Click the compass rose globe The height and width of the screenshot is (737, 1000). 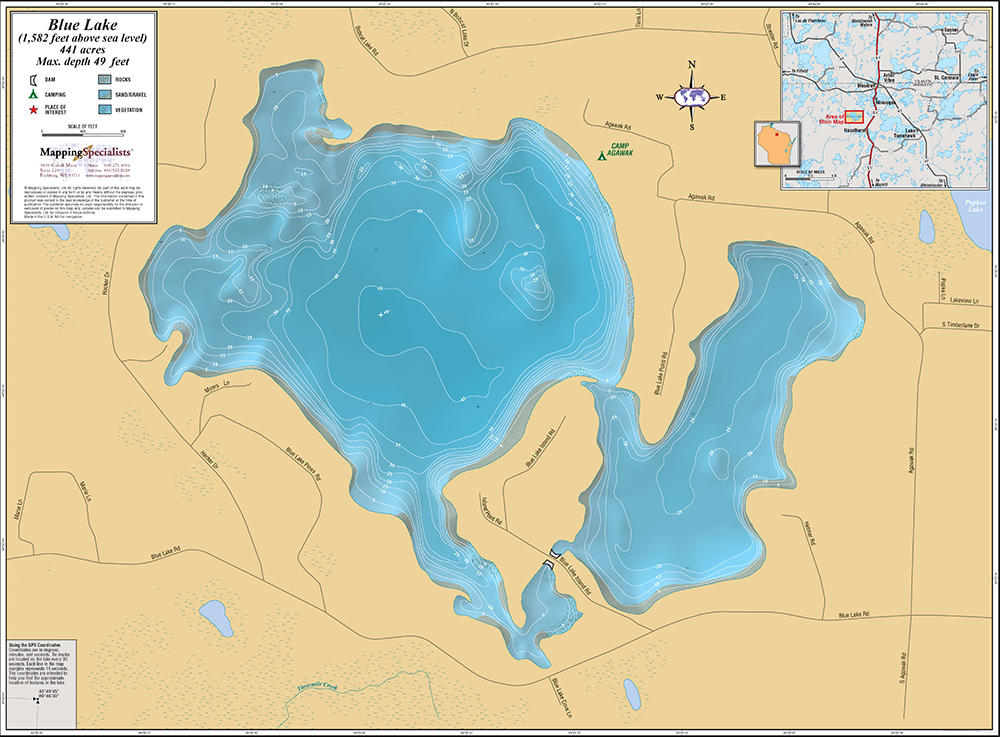pos(692,97)
